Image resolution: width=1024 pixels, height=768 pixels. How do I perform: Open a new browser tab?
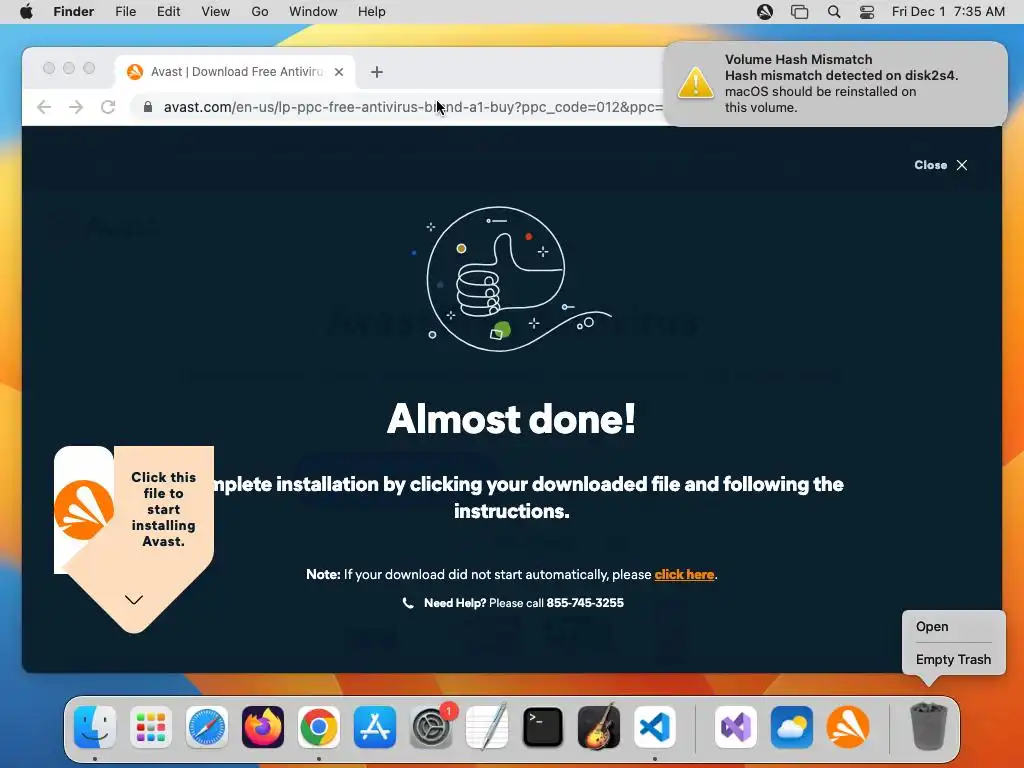click(377, 72)
